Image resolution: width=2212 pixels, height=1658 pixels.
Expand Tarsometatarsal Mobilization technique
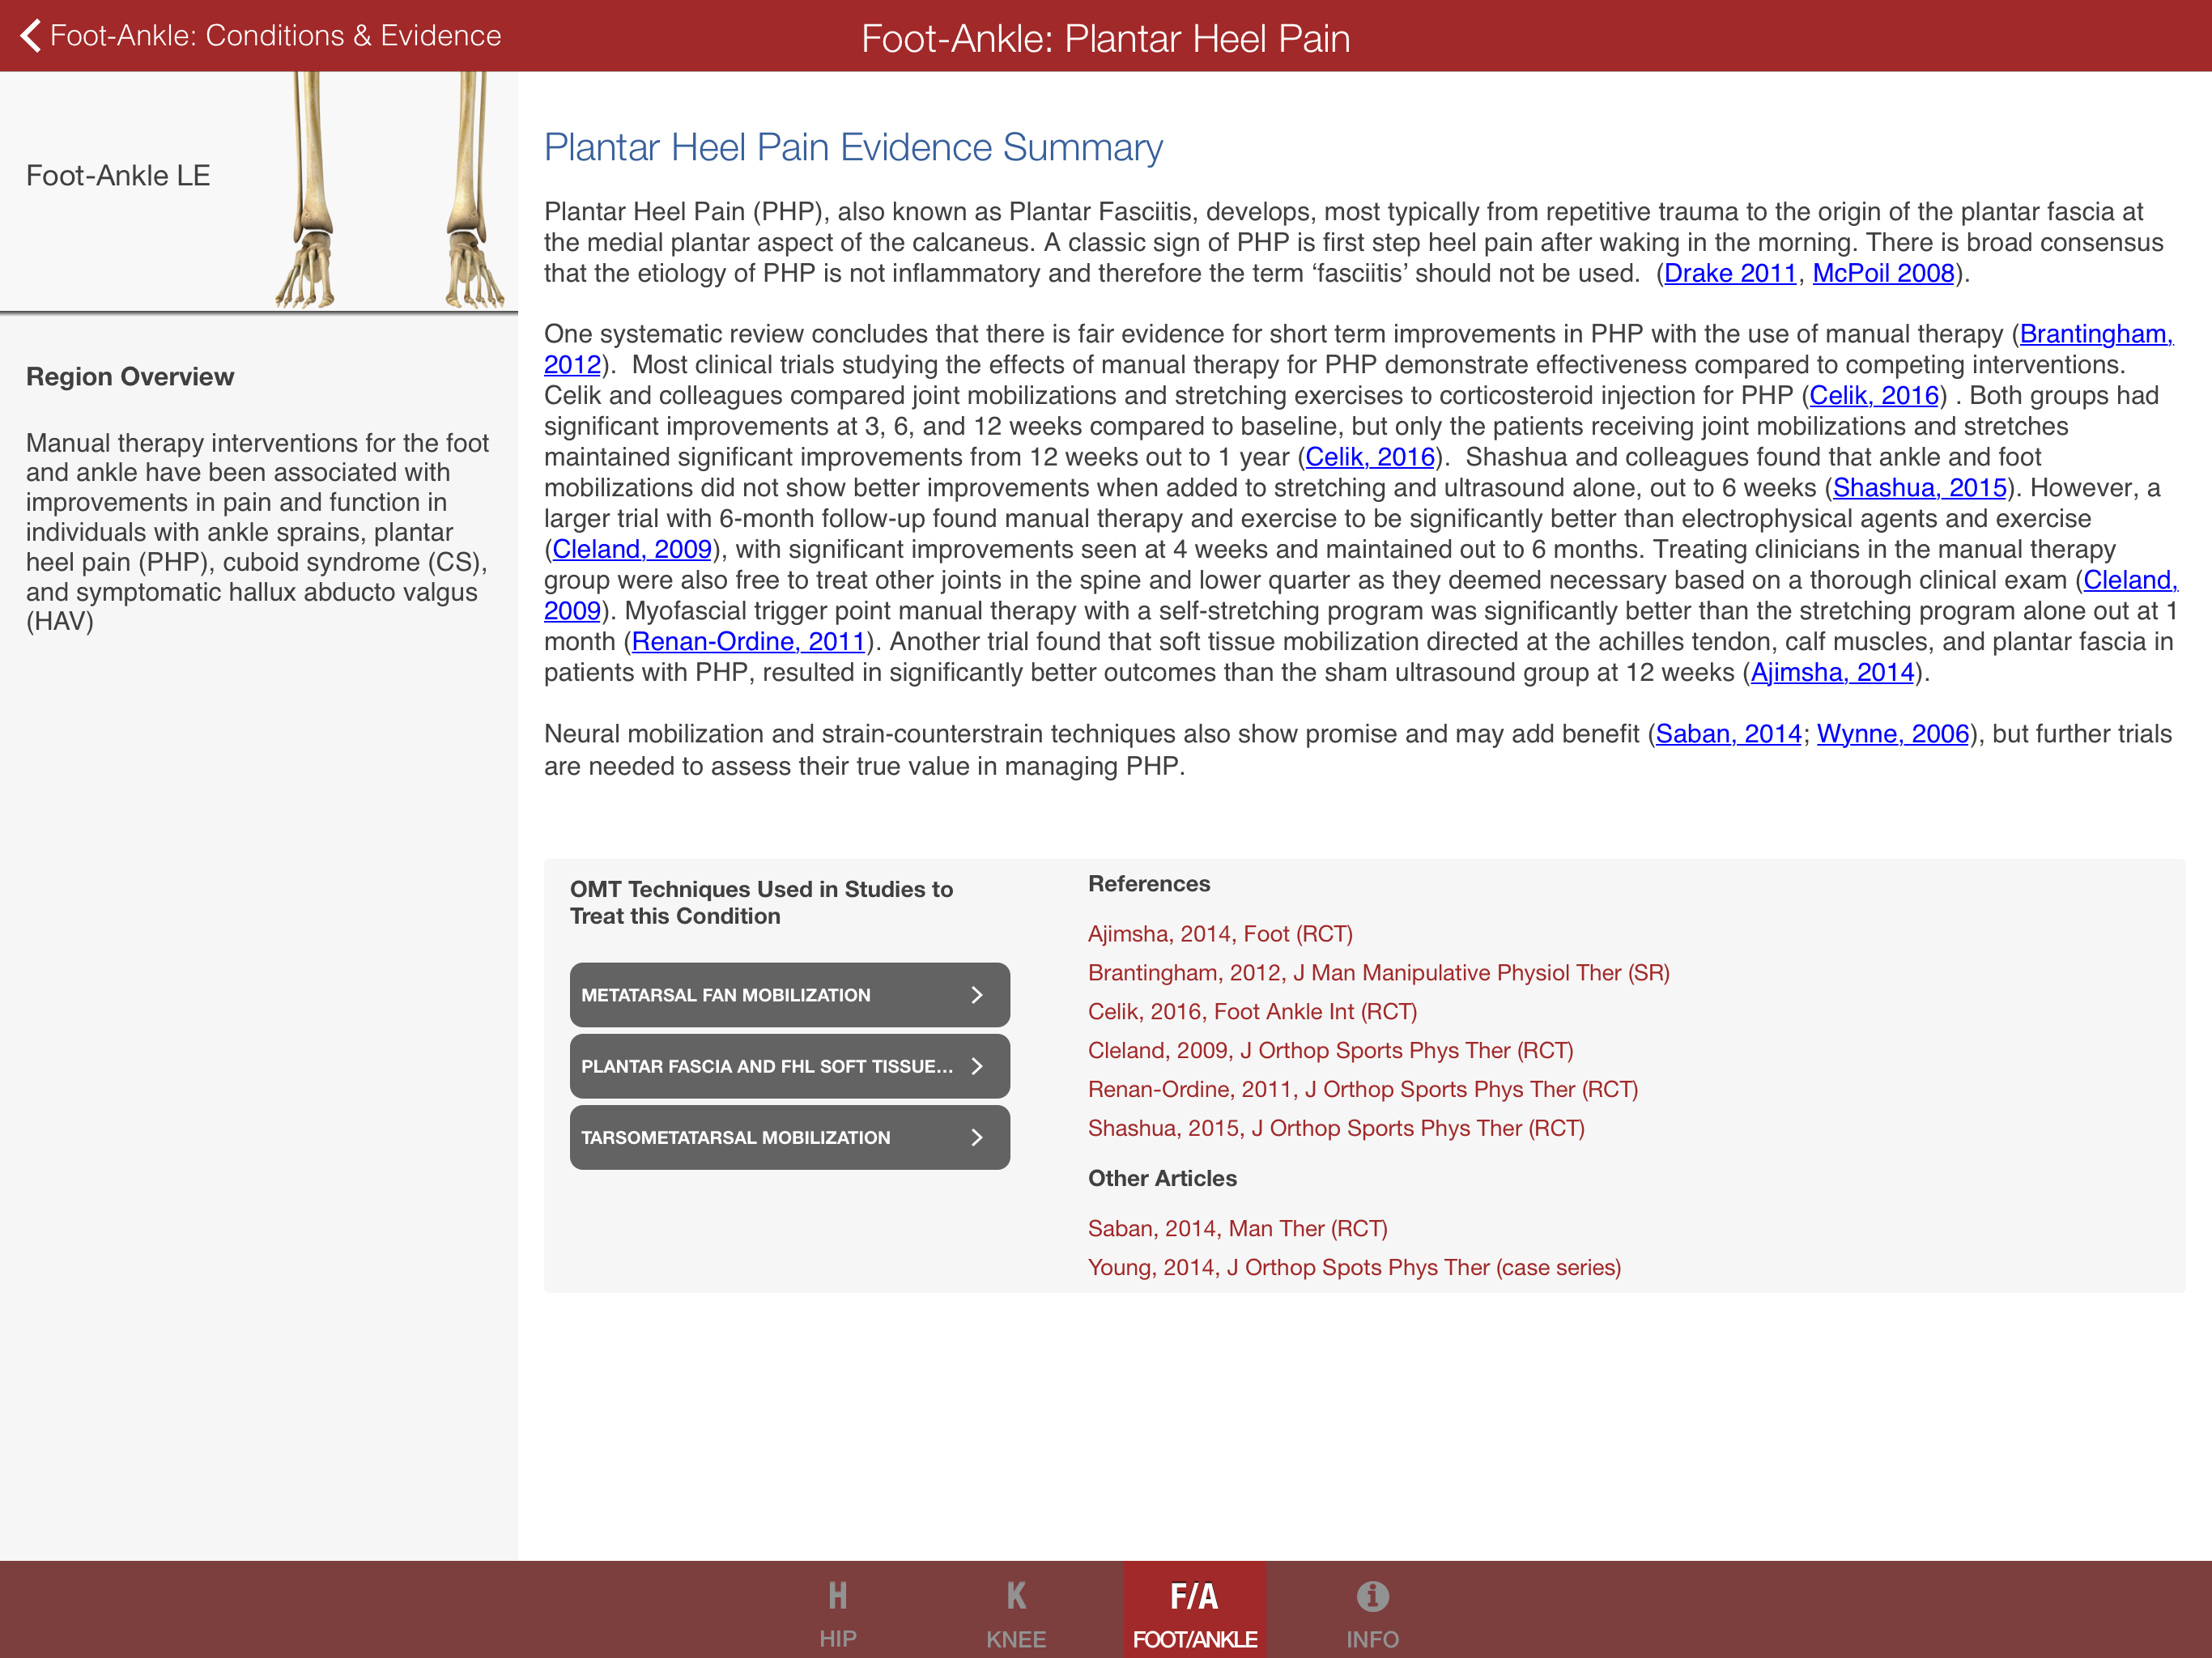pyautogui.click(x=789, y=1136)
